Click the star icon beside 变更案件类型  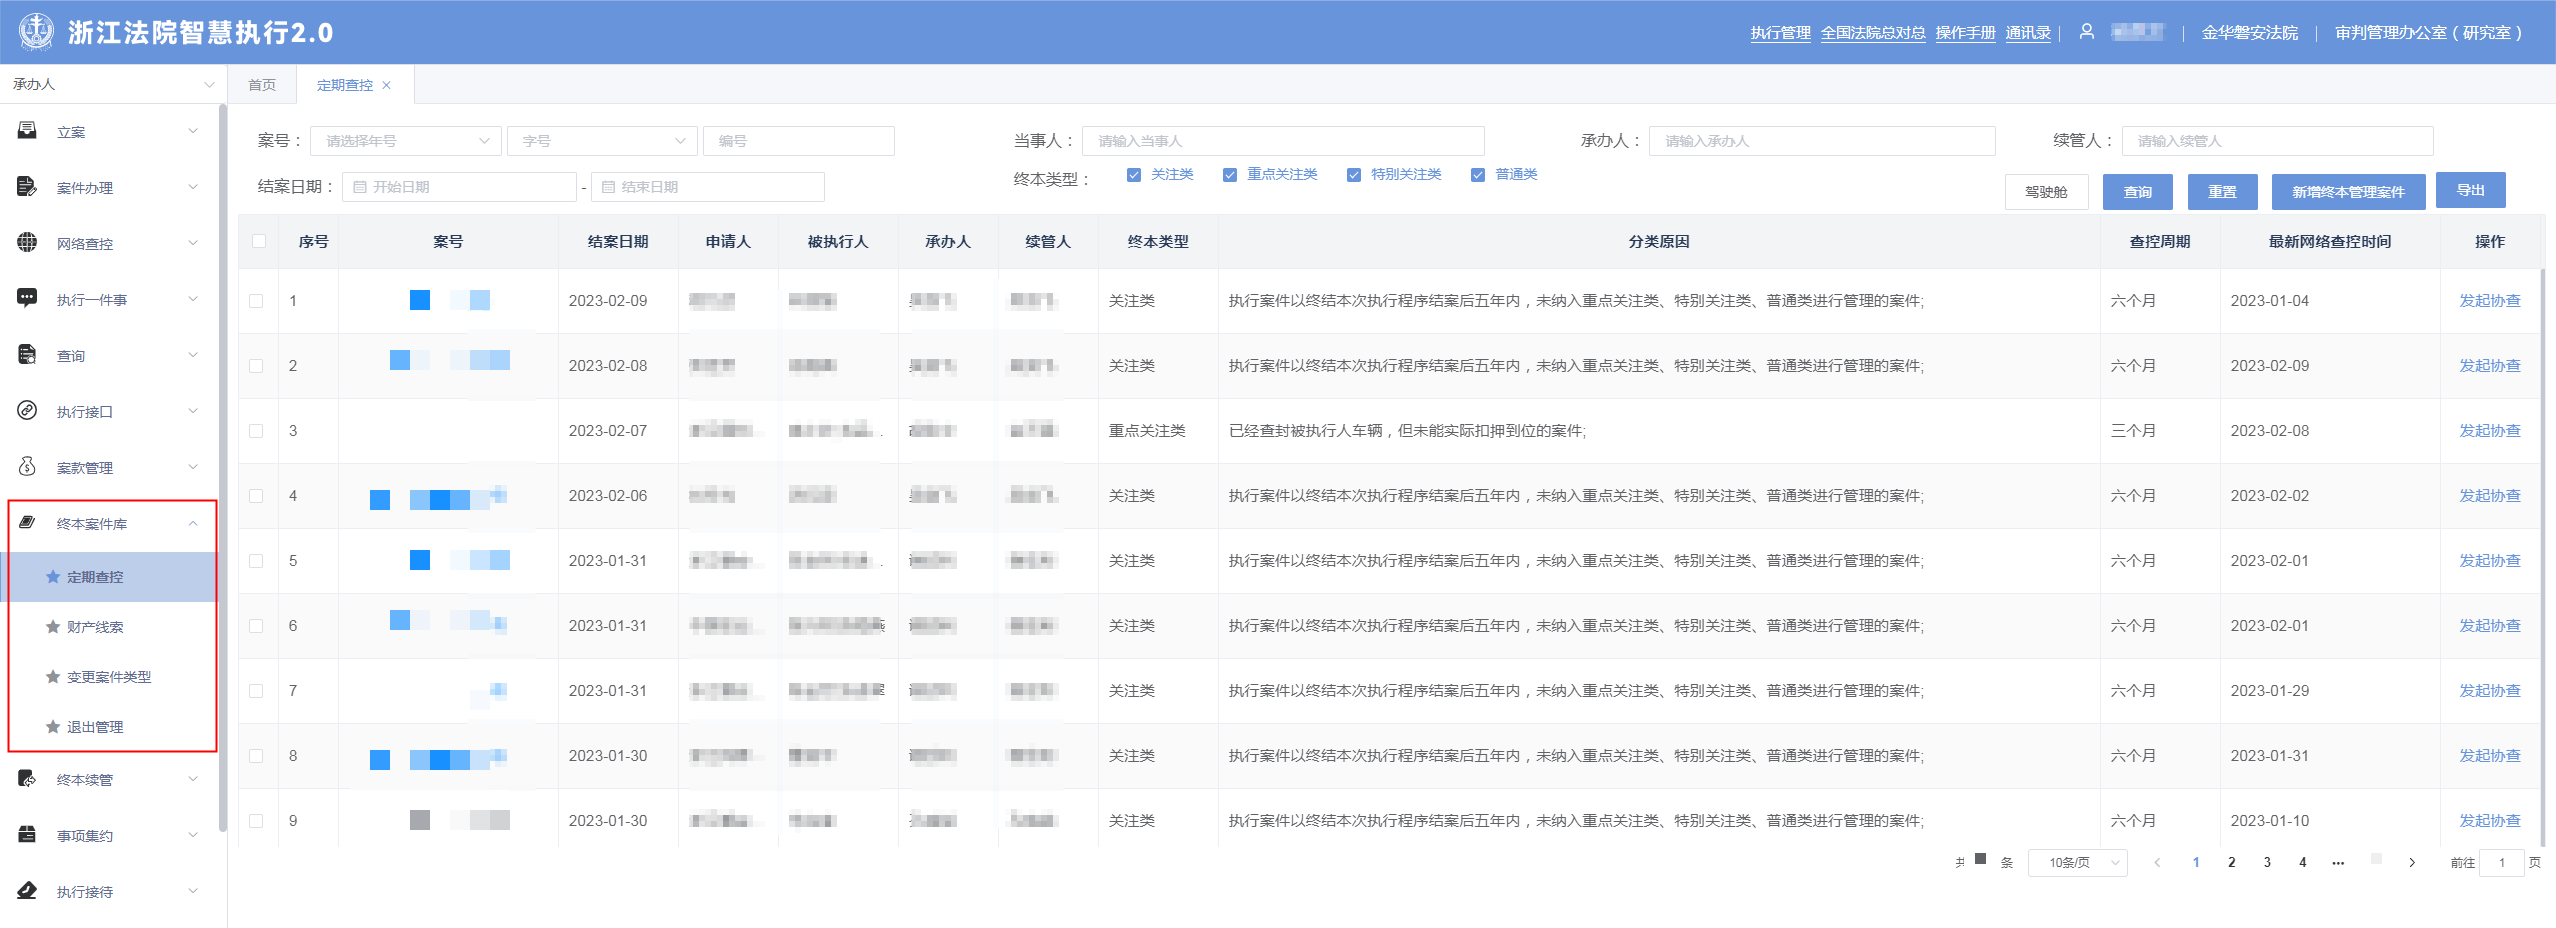click(x=53, y=677)
